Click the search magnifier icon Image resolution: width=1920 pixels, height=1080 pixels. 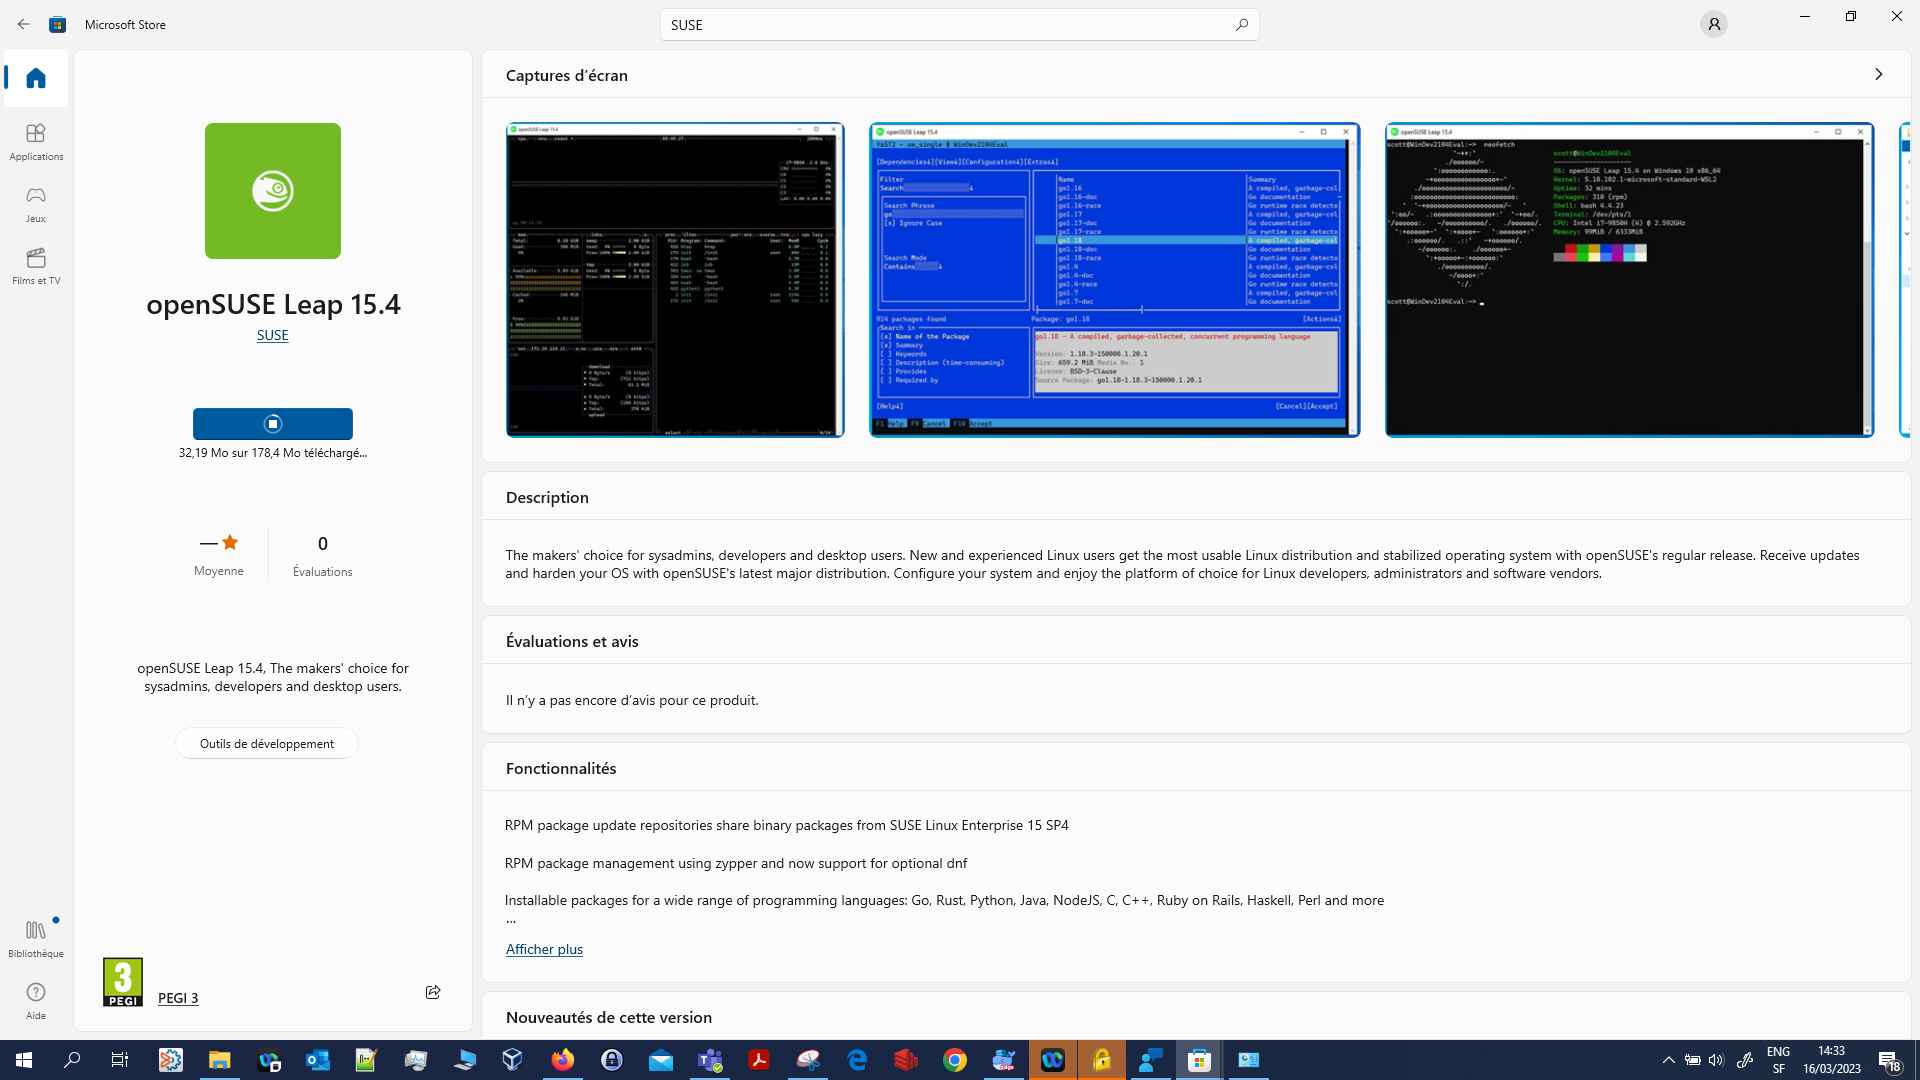click(1241, 24)
